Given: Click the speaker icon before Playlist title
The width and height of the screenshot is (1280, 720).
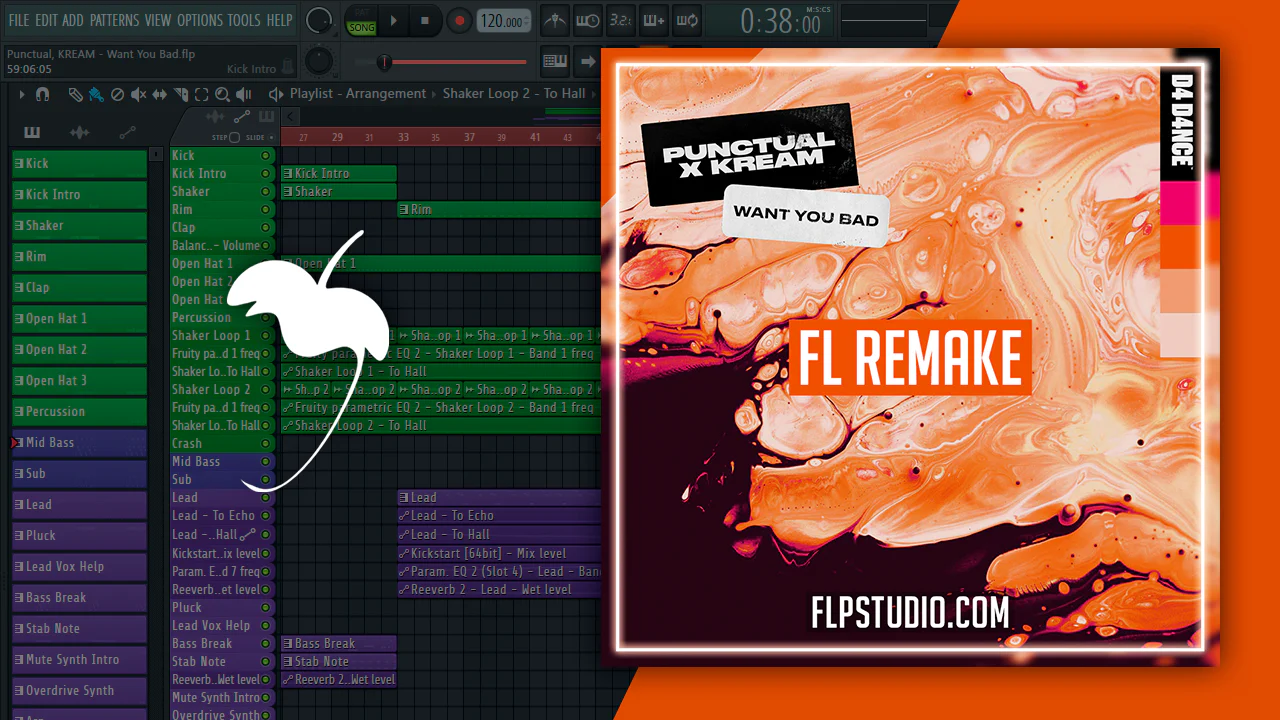Looking at the screenshot, I should 276,94.
